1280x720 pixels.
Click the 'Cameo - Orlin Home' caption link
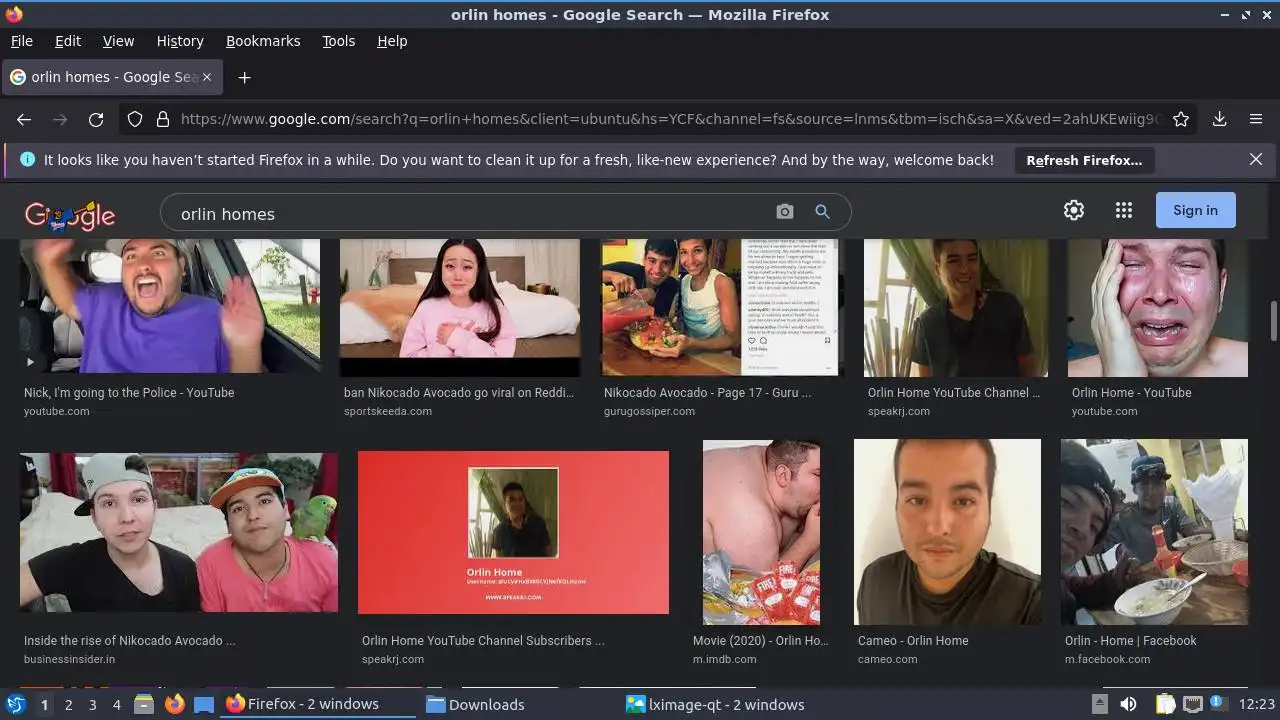913,641
